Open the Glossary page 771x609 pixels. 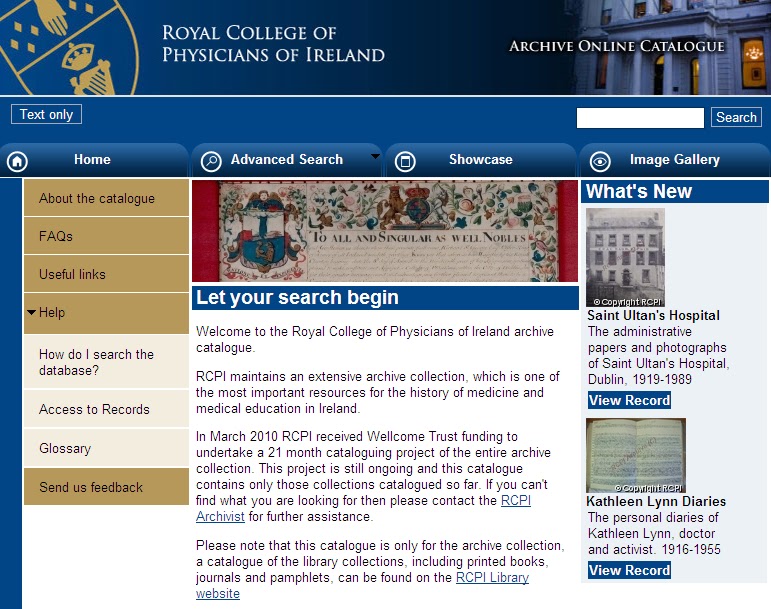pyautogui.click(x=106, y=448)
